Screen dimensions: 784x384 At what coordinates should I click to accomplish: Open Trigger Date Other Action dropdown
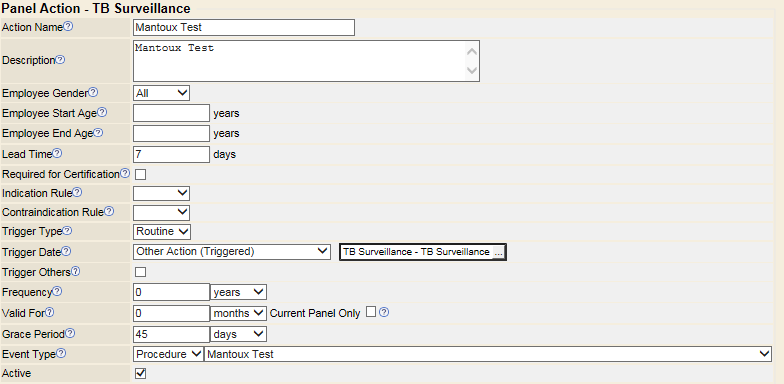pos(232,252)
